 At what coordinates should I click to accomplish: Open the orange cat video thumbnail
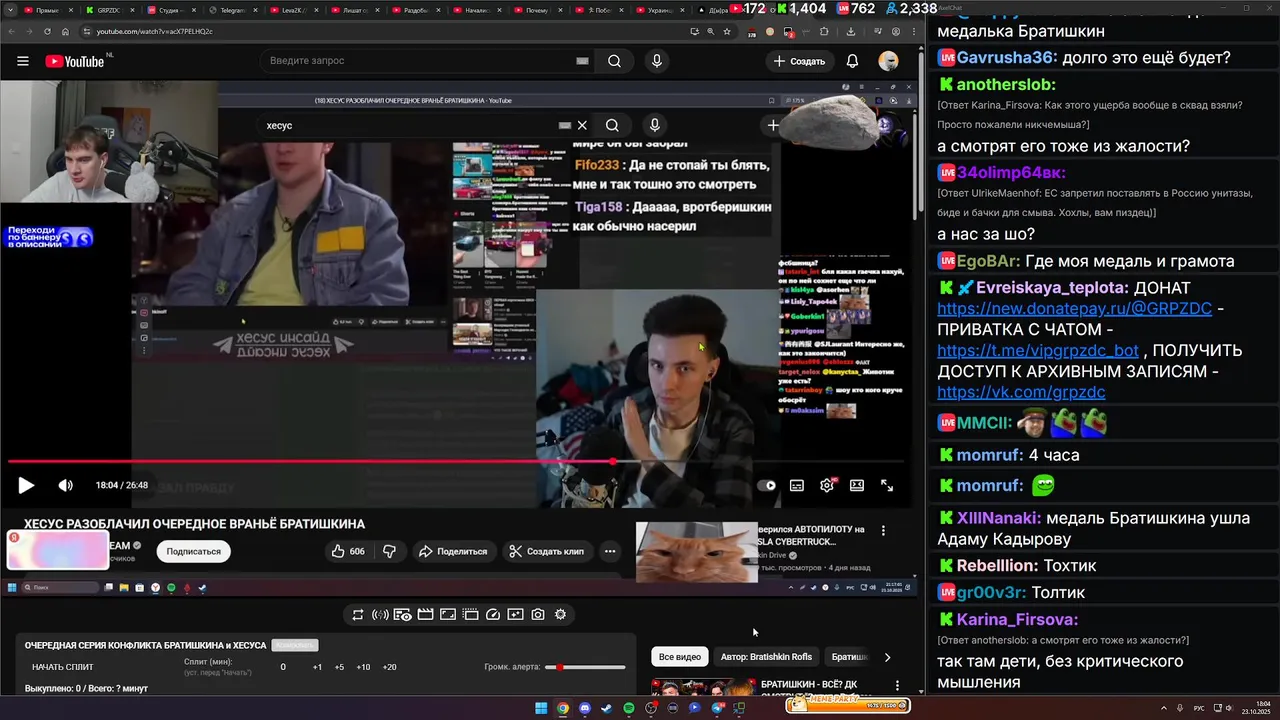tap(697, 551)
